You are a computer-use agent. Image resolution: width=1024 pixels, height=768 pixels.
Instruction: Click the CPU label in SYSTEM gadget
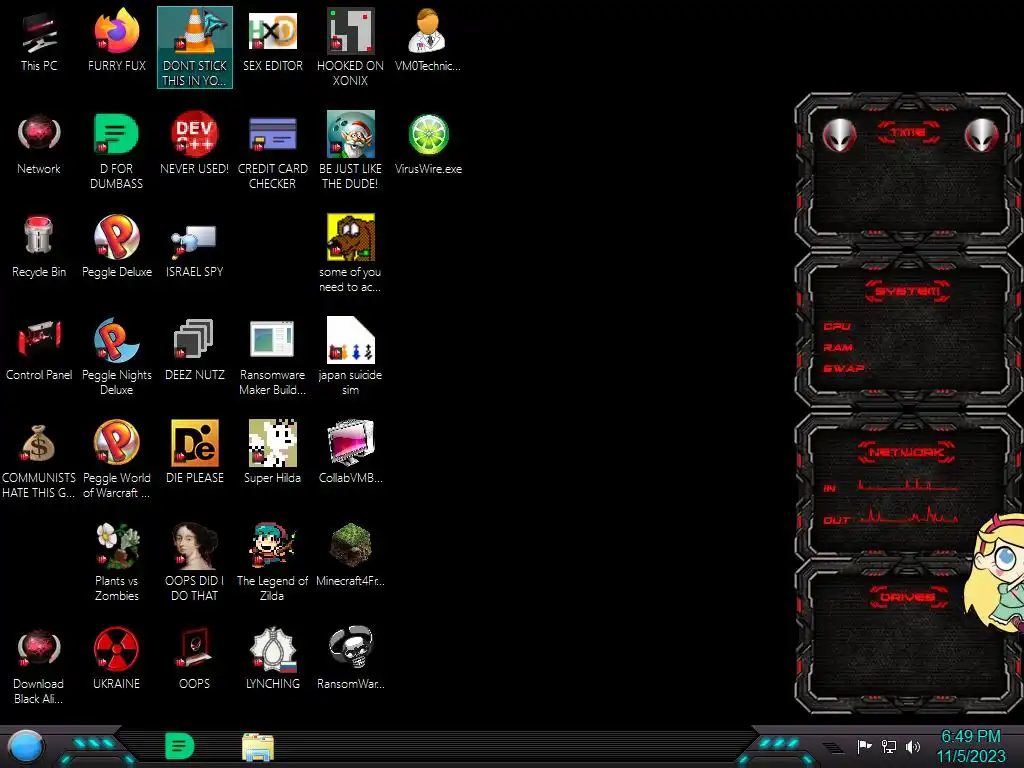click(x=837, y=326)
